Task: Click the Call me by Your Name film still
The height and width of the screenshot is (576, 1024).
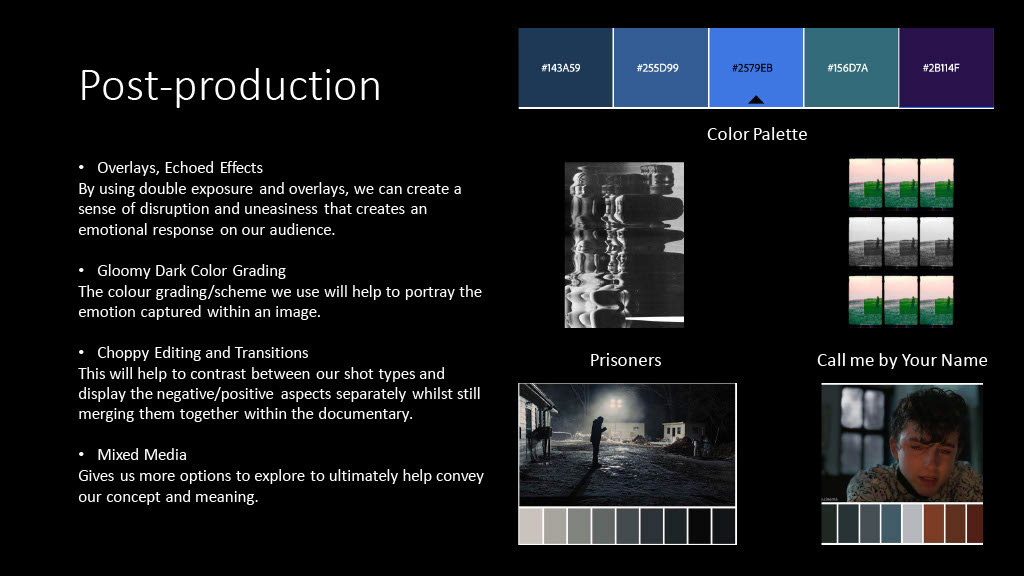Action: (x=902, y=443)
